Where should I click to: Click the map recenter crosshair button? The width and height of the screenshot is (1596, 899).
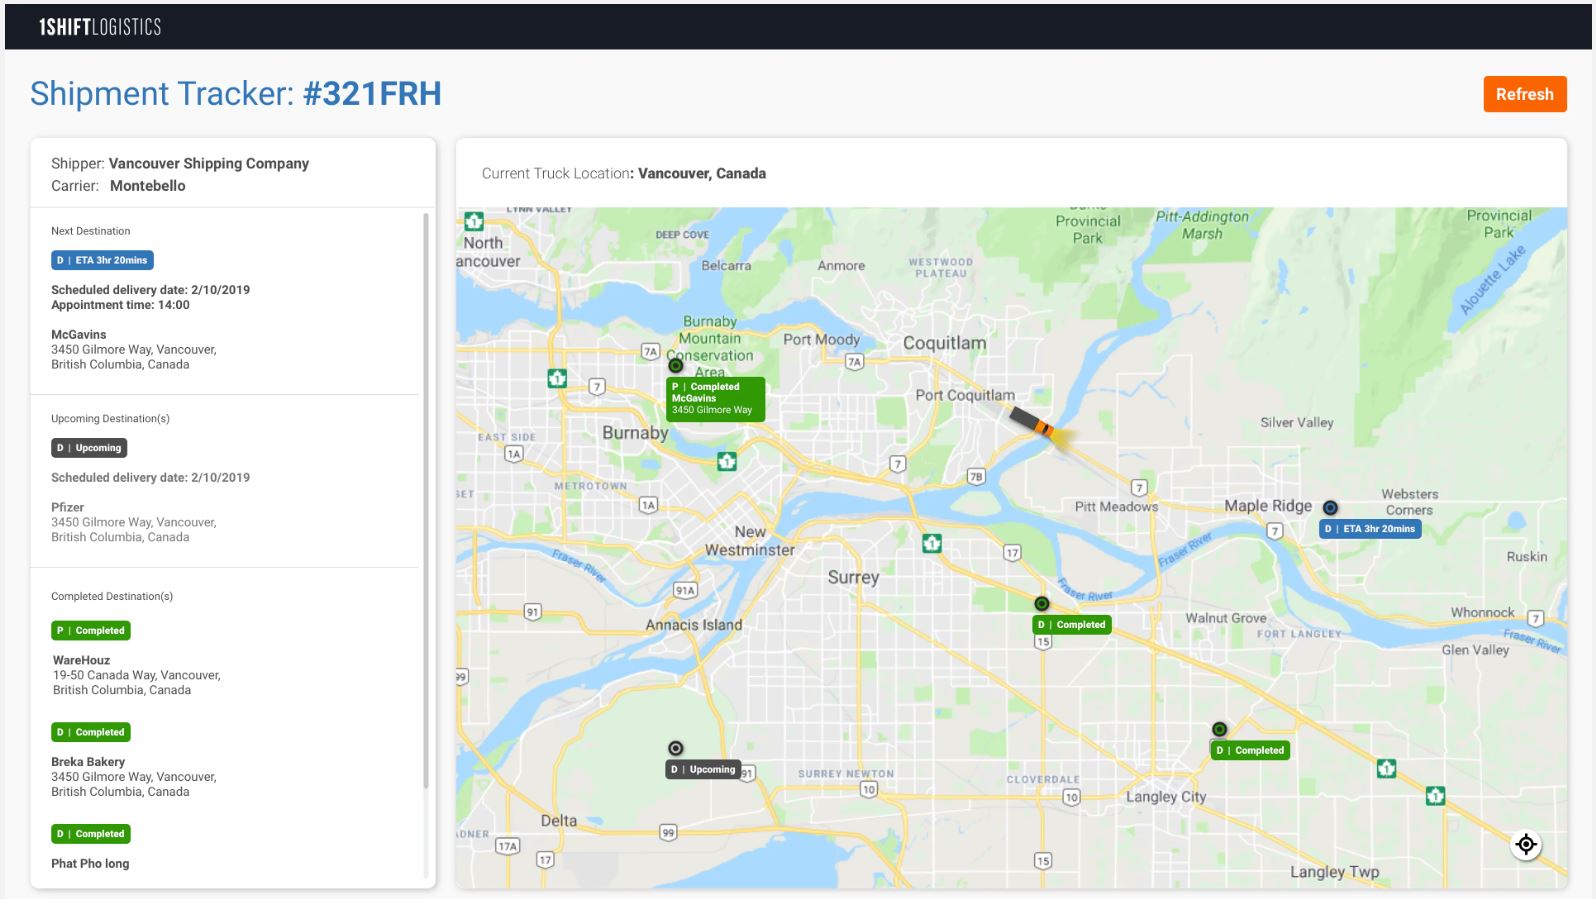tap(1525, 844)
